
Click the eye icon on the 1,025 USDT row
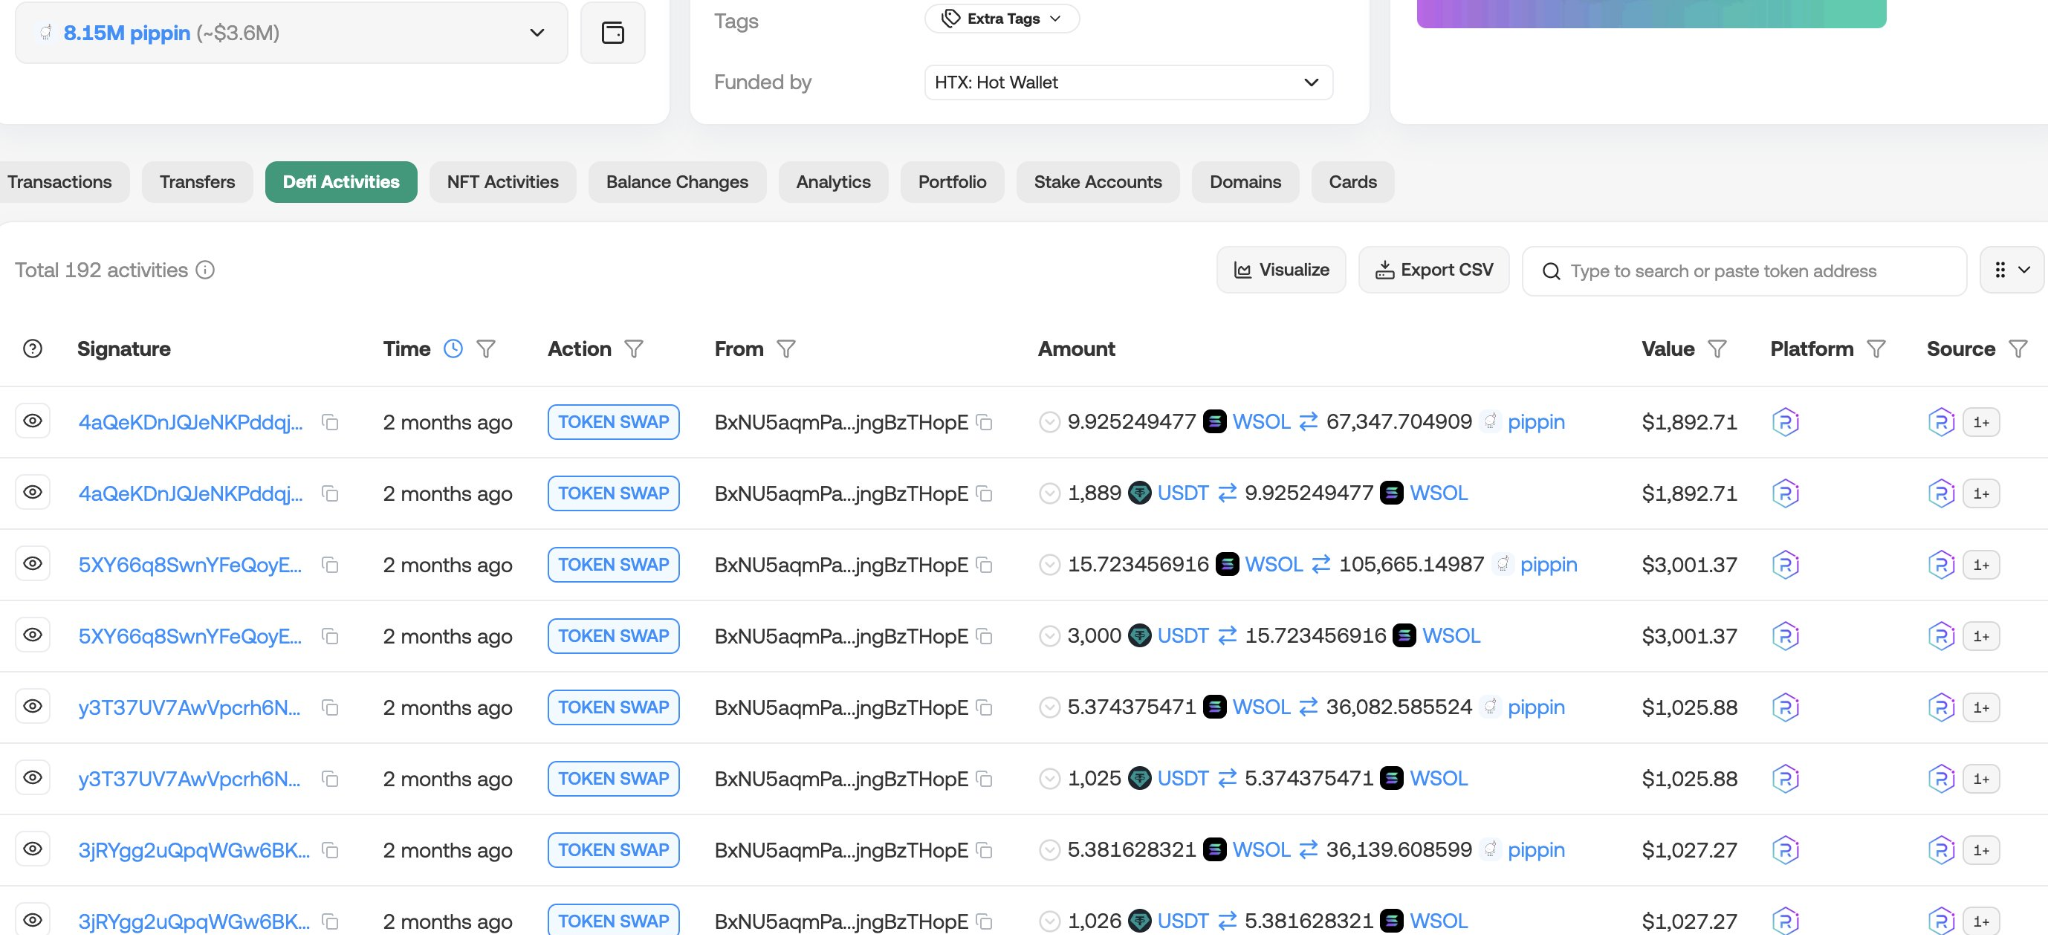click(33, 777)
